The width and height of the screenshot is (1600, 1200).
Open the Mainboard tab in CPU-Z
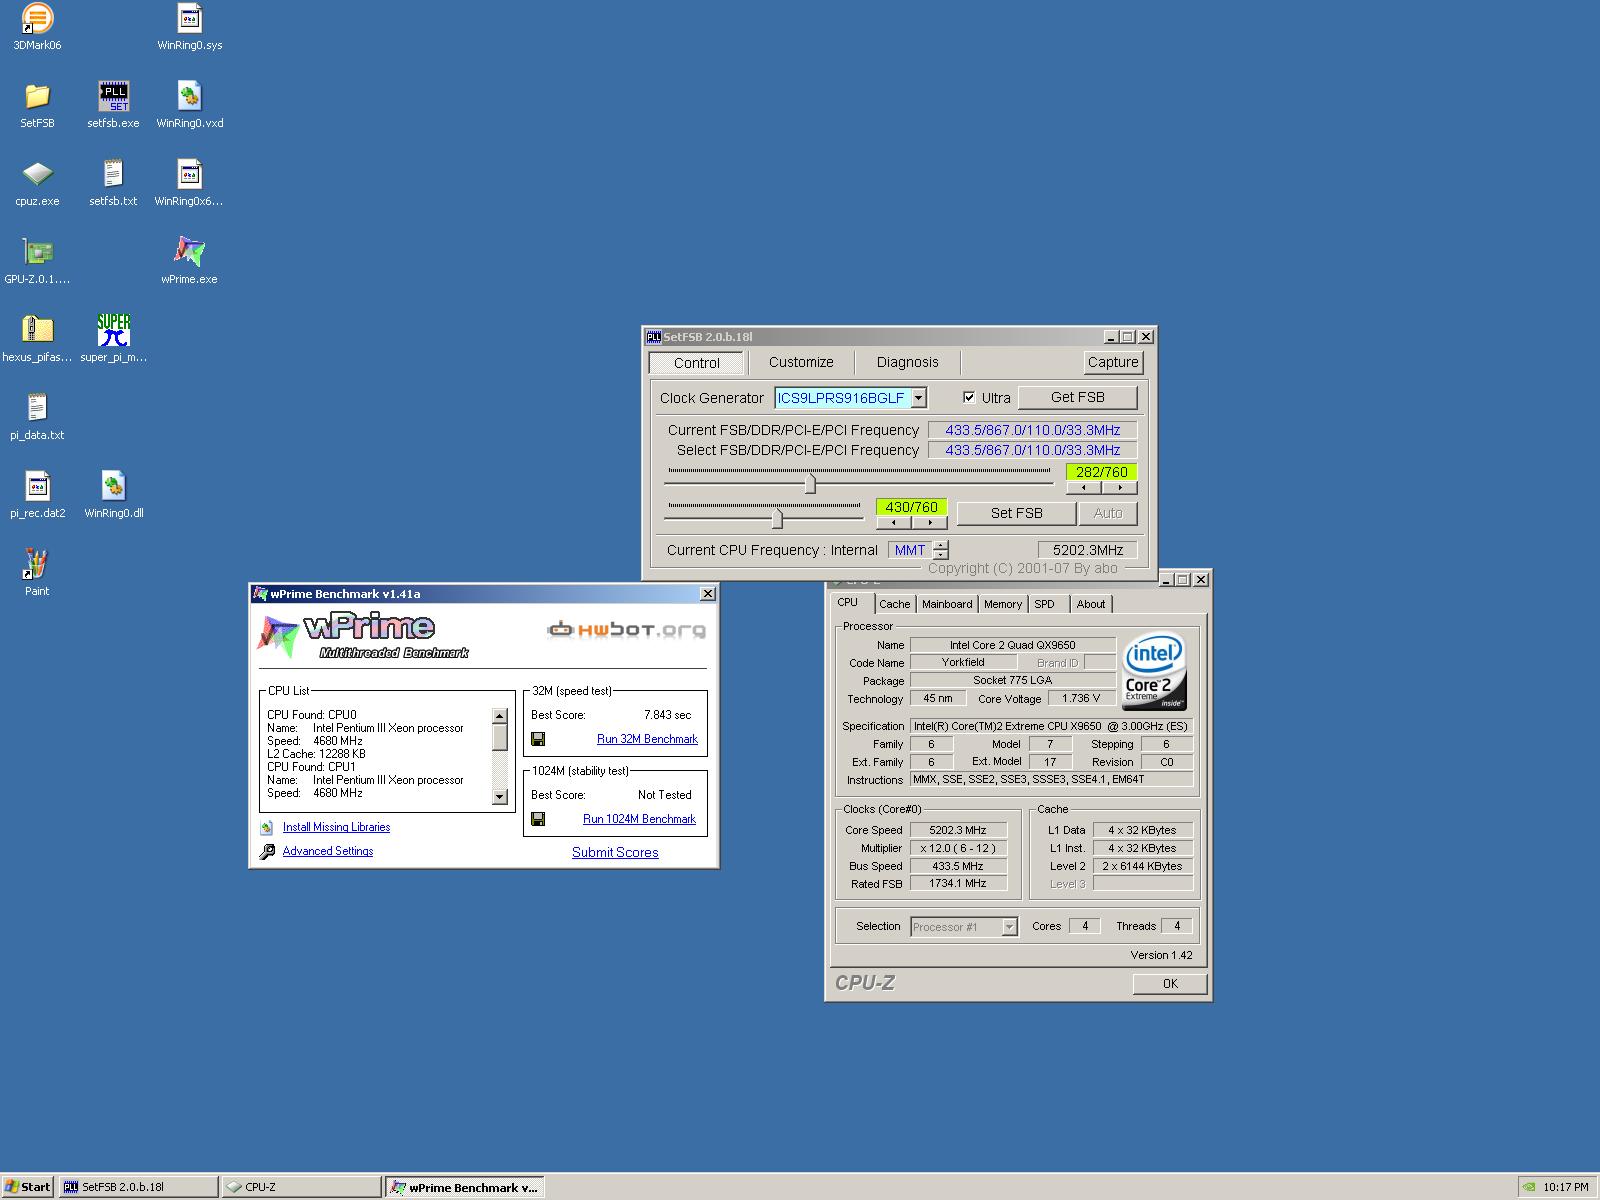coord(947,604)
